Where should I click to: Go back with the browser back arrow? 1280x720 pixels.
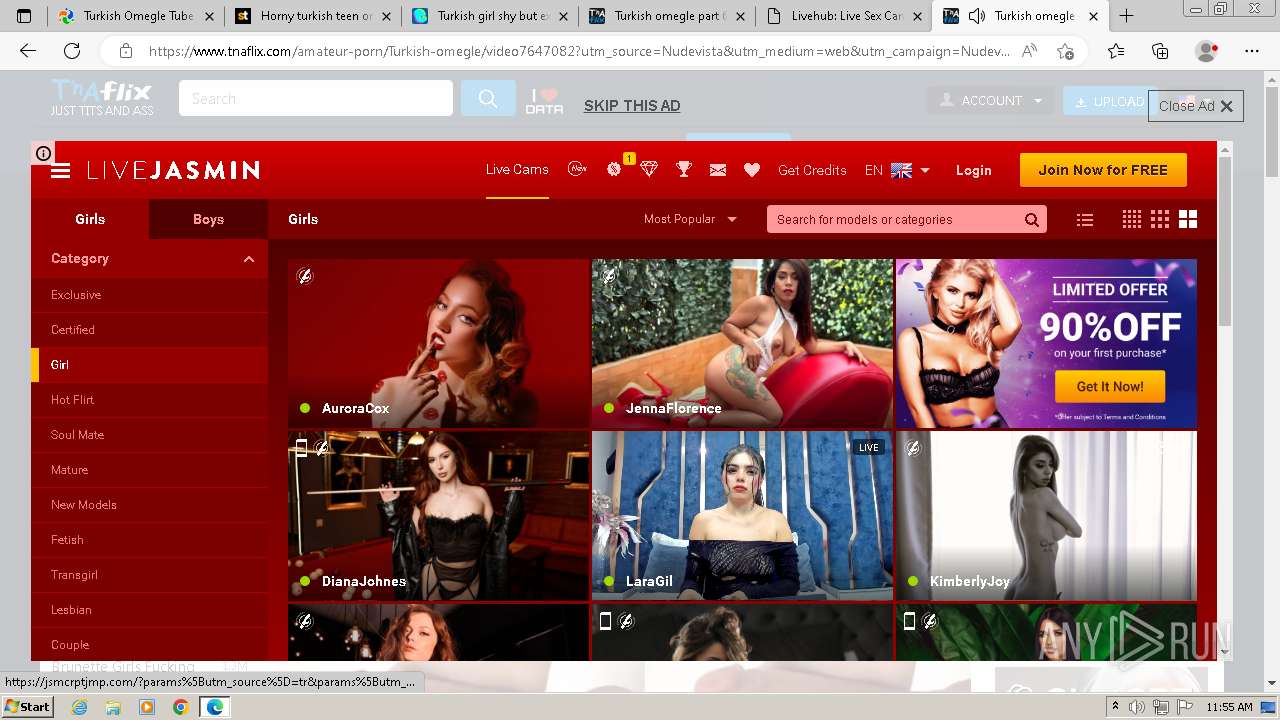tap(28, 51)
